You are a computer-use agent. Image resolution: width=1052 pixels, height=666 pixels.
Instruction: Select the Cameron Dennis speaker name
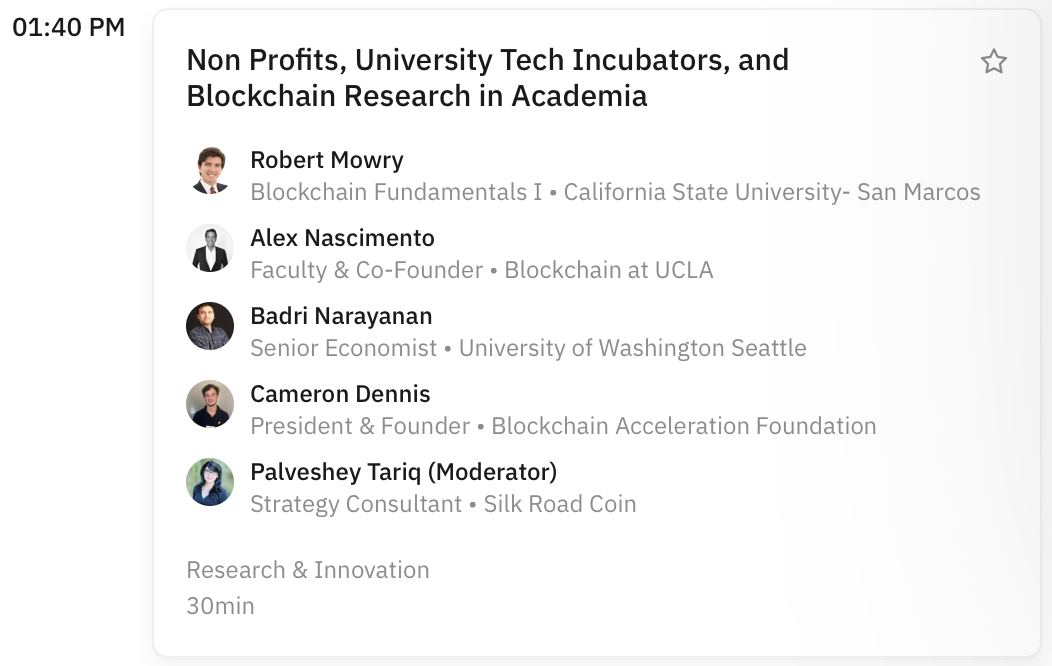pyautogui.click(x=340, y=394)
